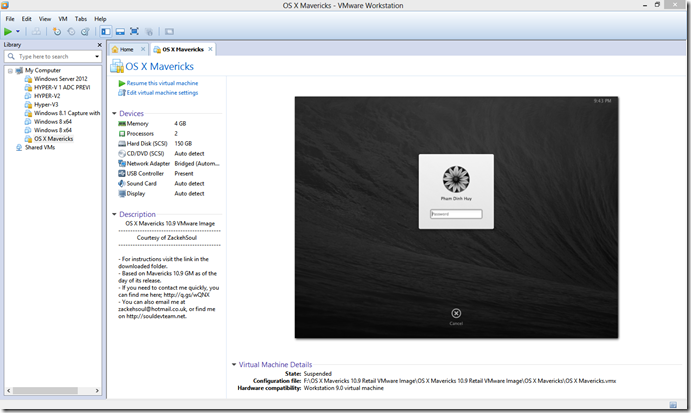This screenshot has height=413, width=691.
Task: Open the power options dropdown arrow
Action: point(18,31)
